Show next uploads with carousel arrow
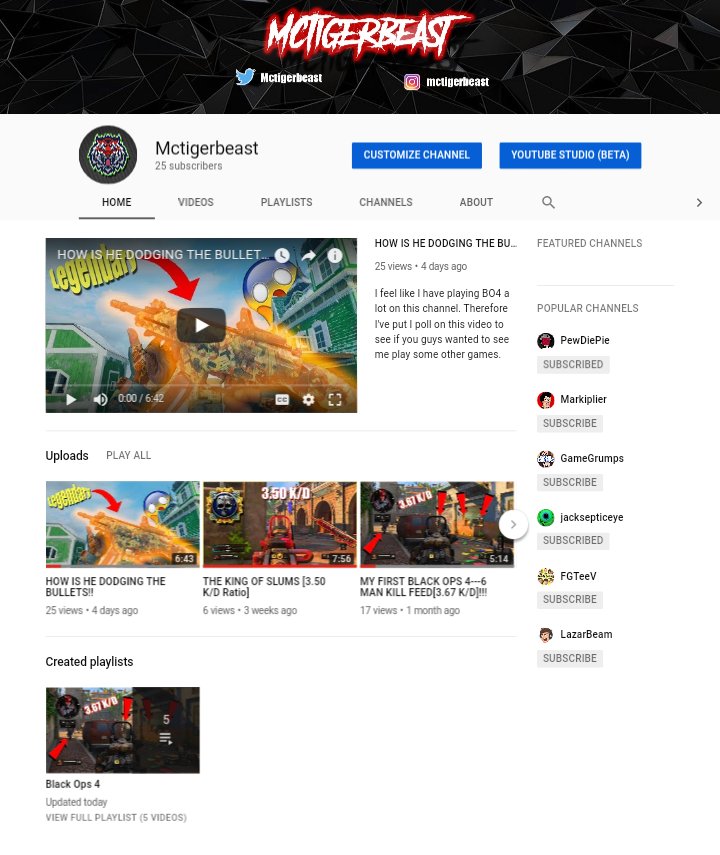Screen dimensions: 720x855 (513, 525)
